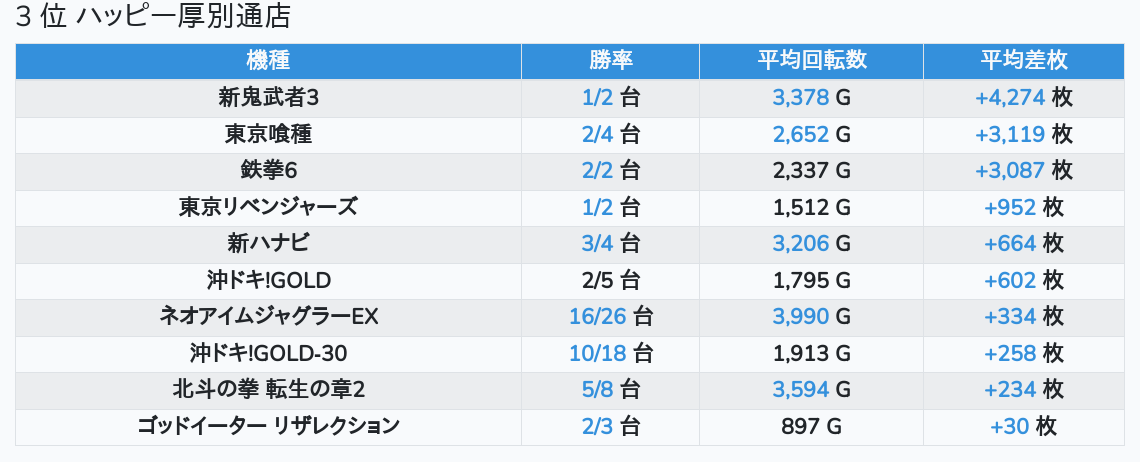Select the ネオアイムジャグラーEX row

[x=268, y=317]
